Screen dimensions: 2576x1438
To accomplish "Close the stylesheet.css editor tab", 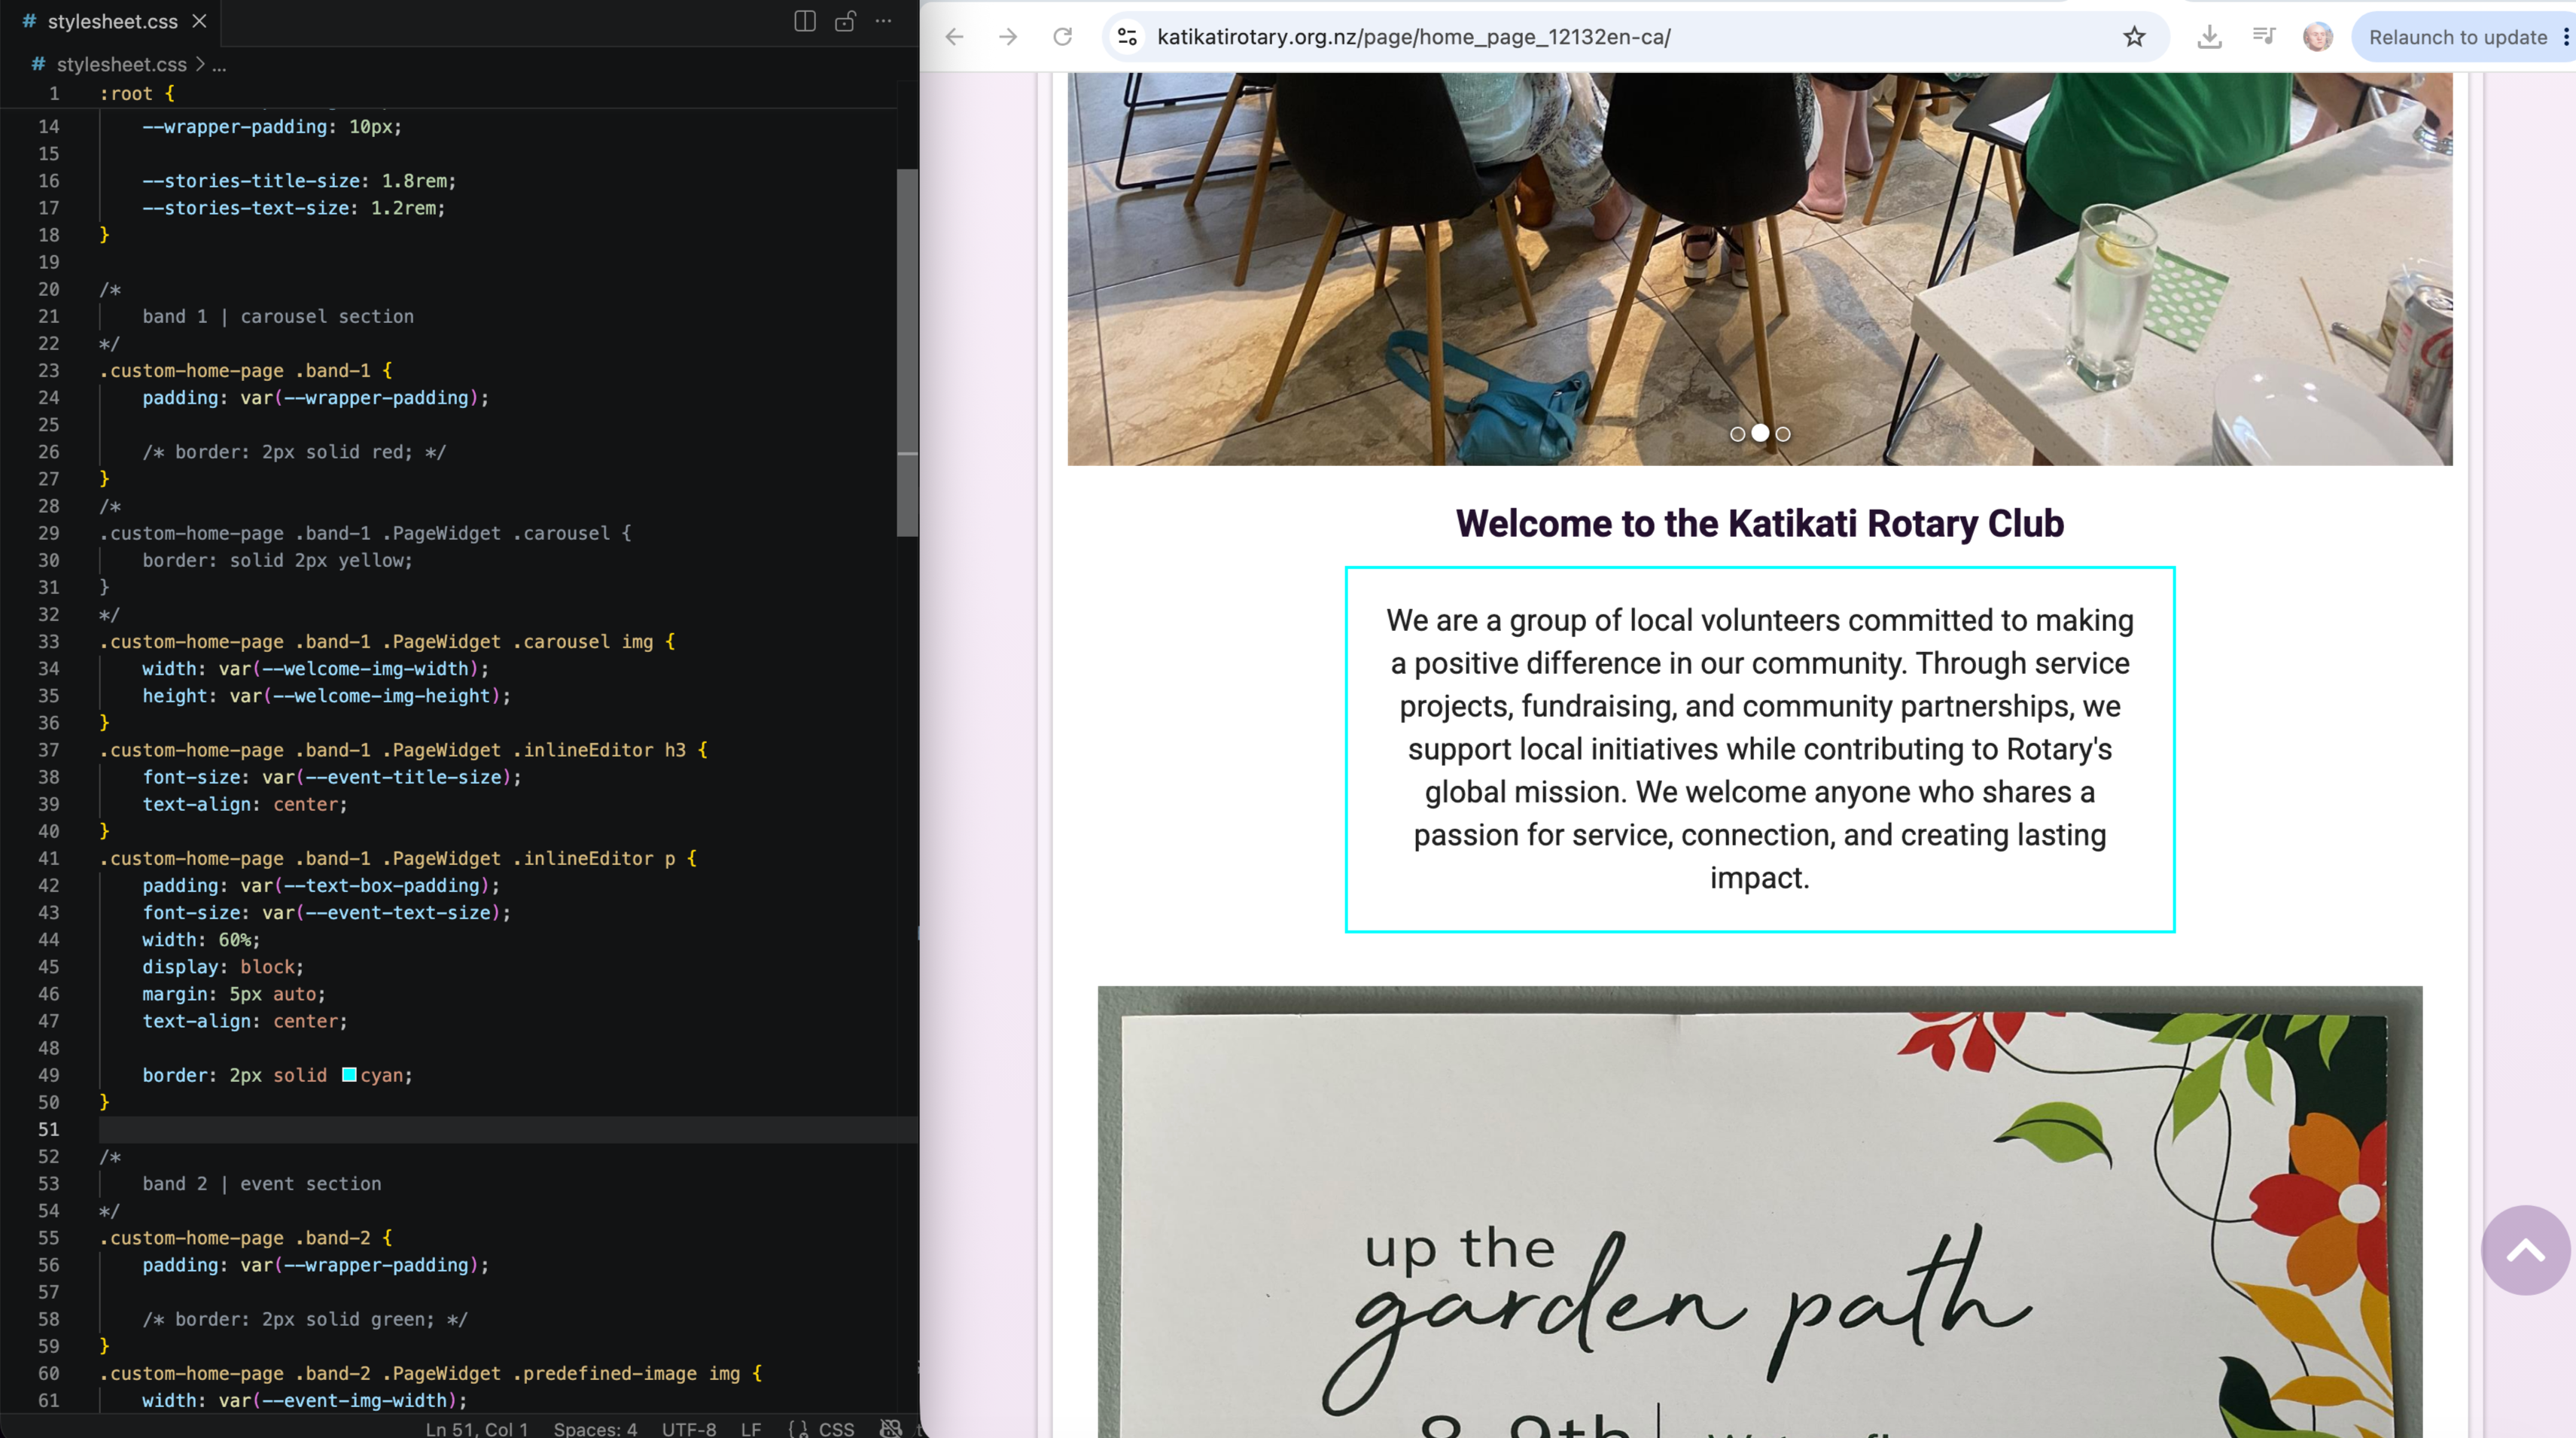I will (x=200, y=21).
